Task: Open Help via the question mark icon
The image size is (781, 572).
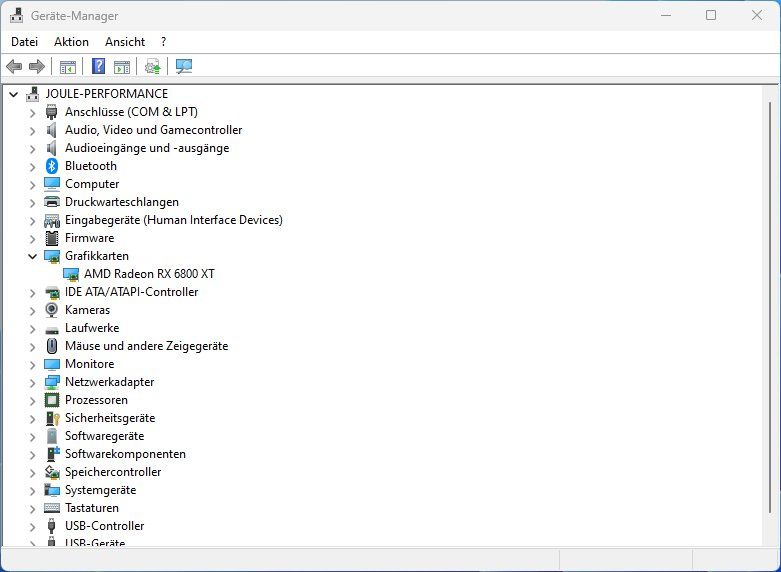Action: click(x=99, y=66)
